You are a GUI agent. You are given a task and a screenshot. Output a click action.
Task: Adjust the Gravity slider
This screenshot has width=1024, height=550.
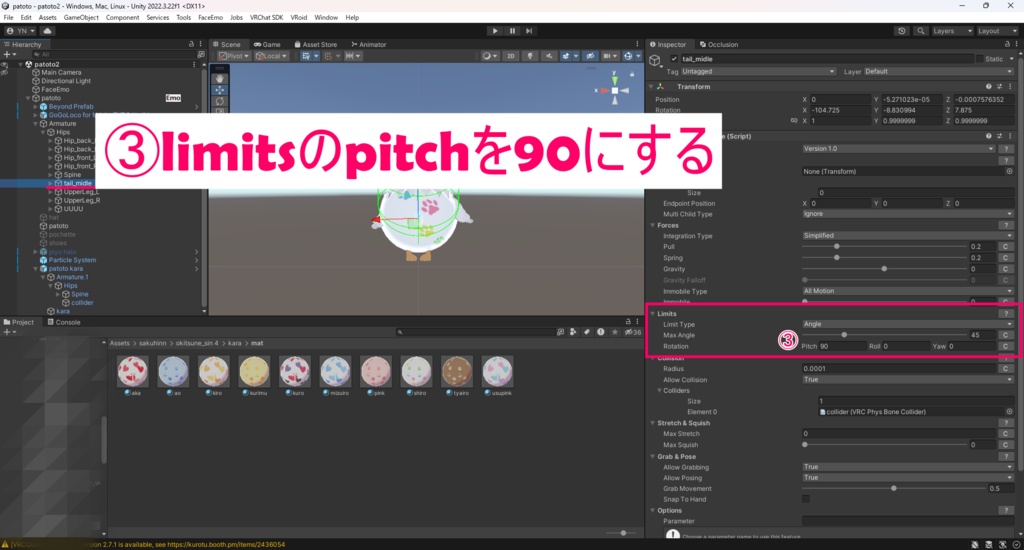click(x=884, y=268)
